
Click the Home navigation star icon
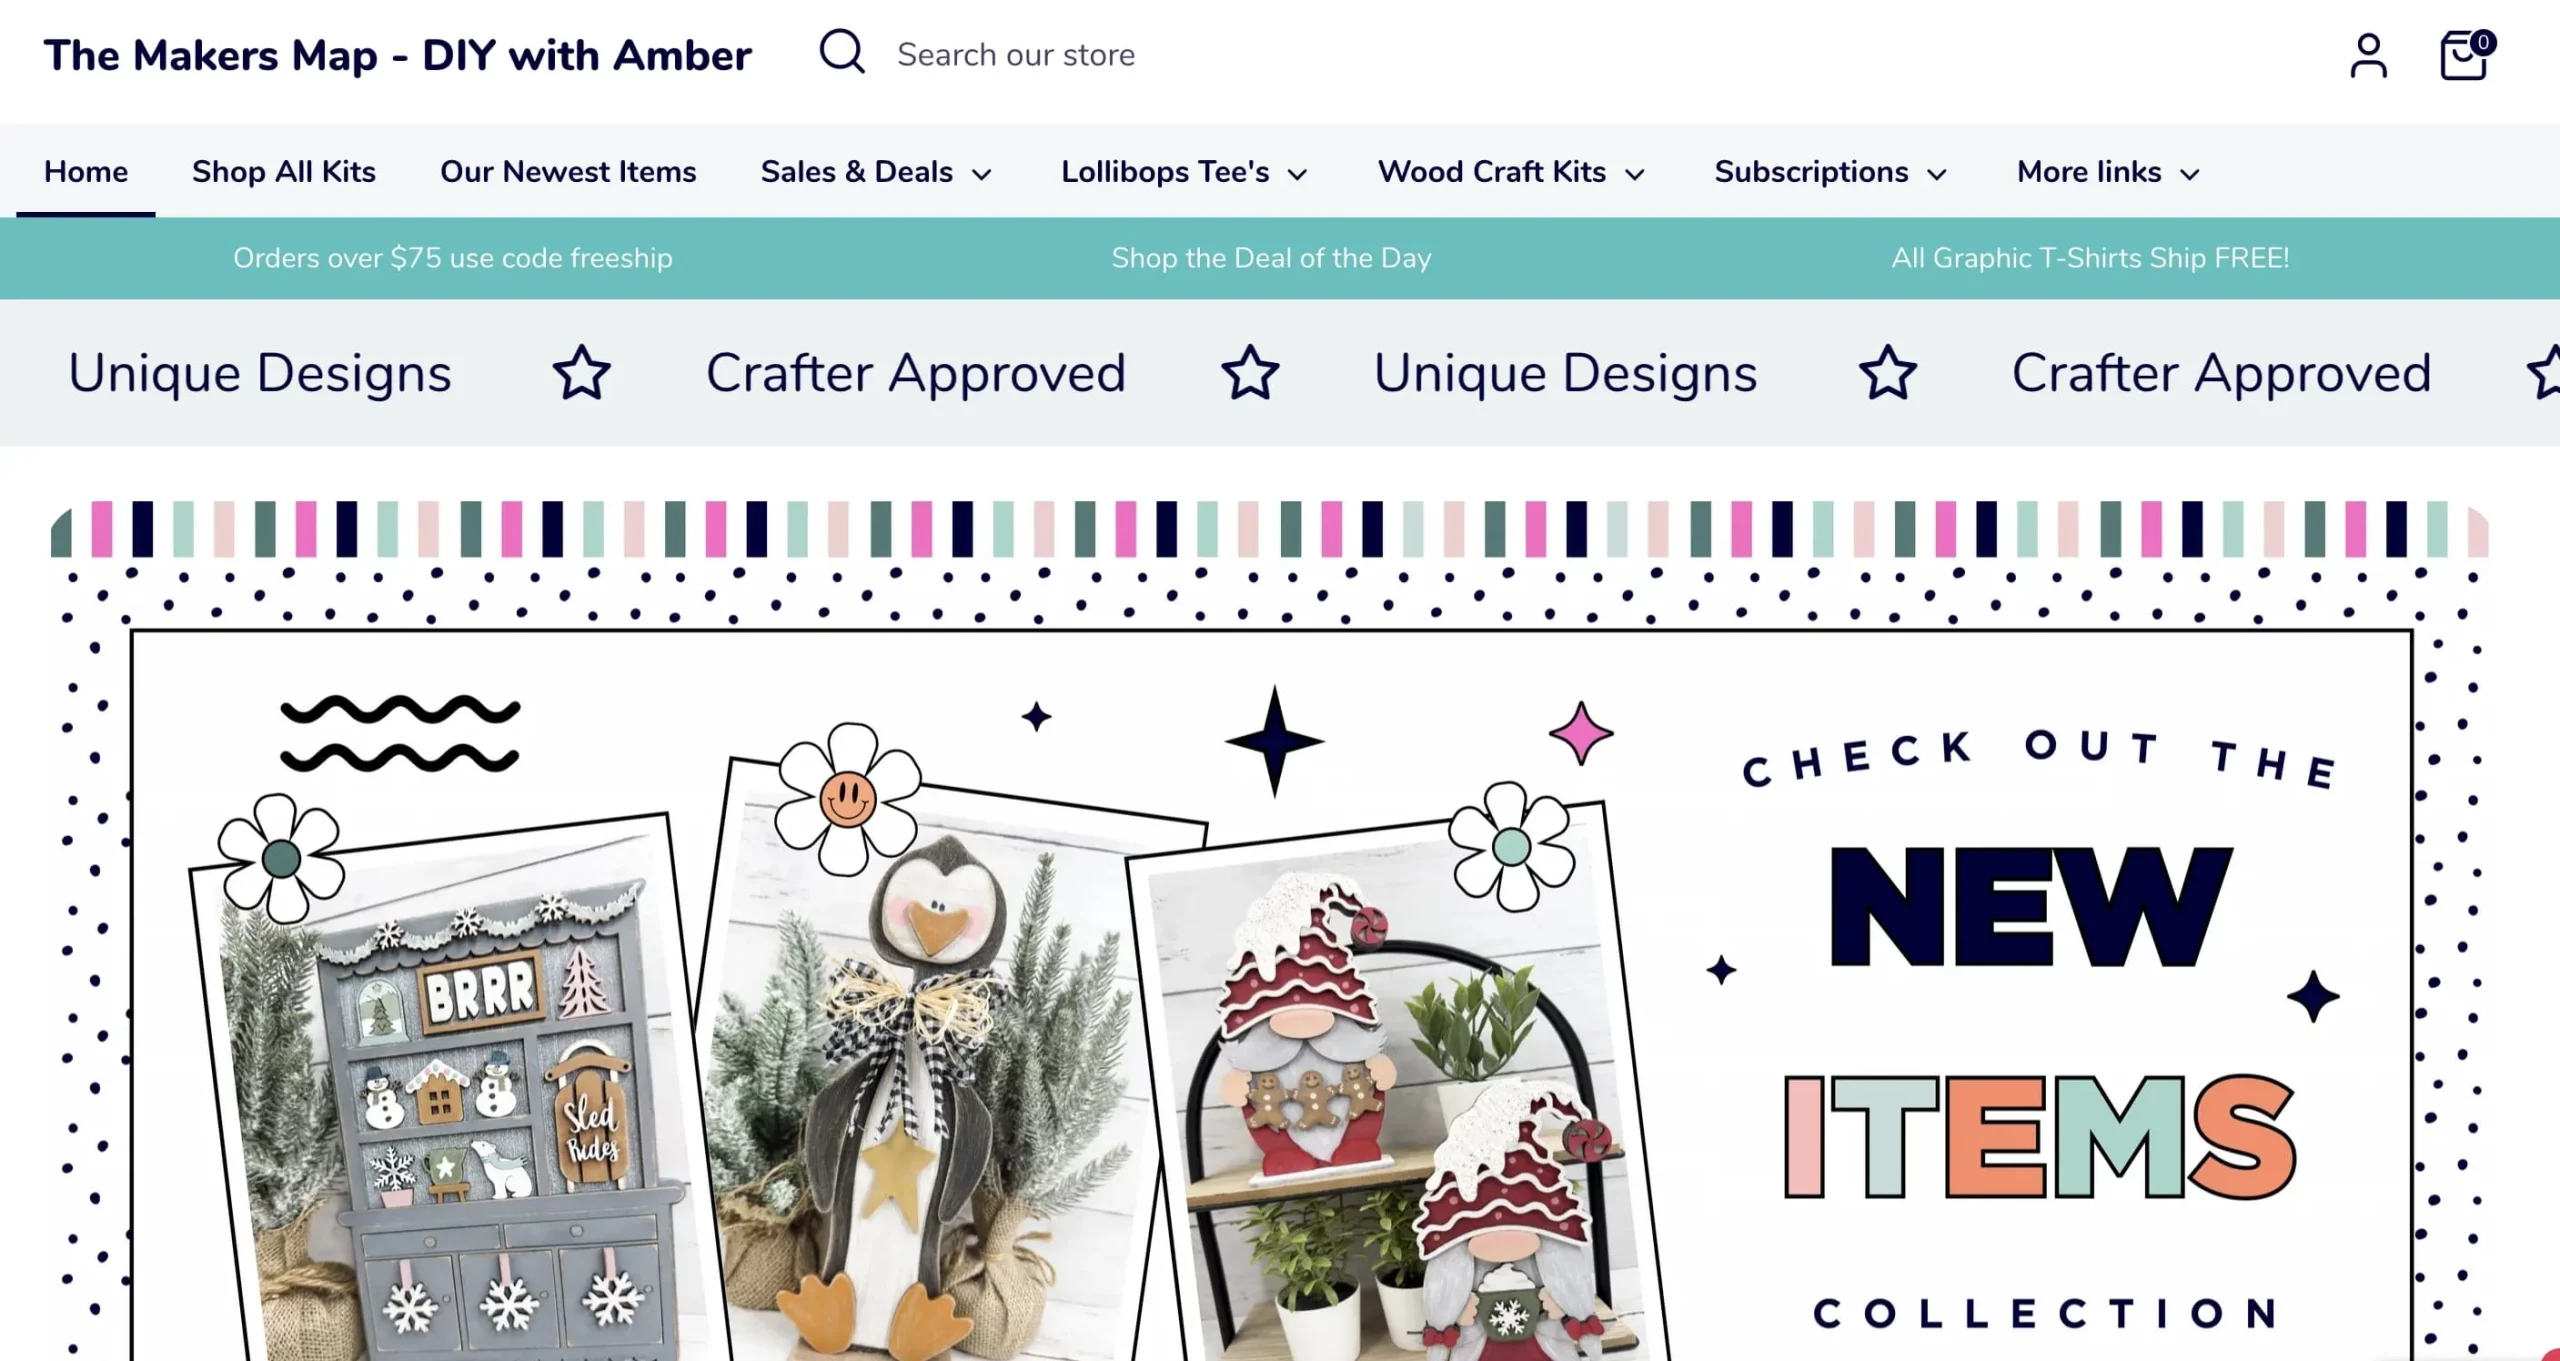581,372
